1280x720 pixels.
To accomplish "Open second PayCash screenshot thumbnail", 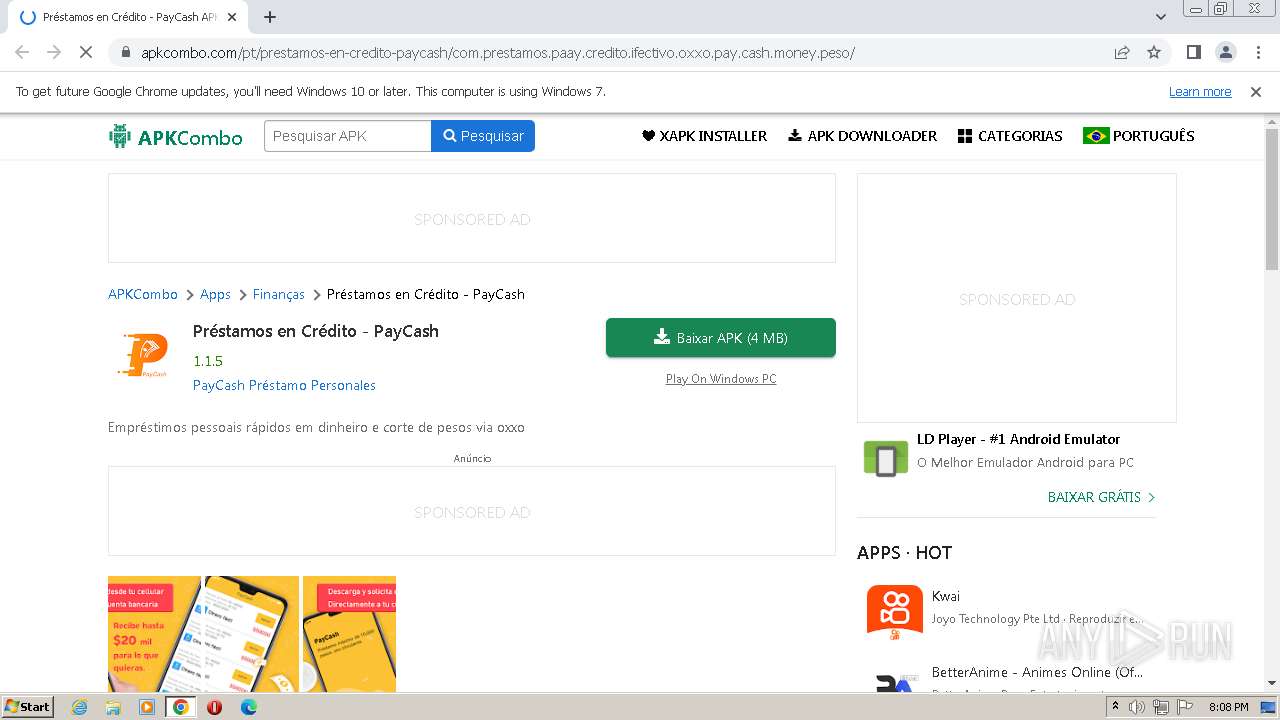I will point(252,634).
